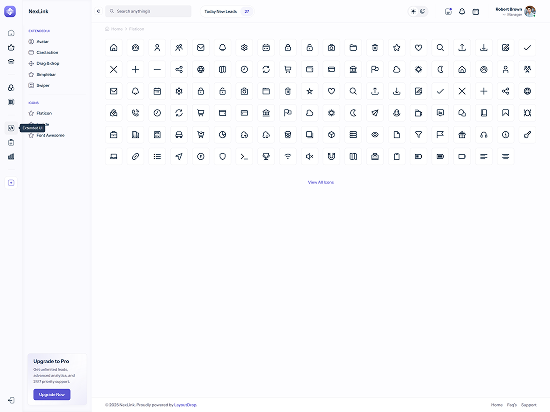Focus the Search anything input field
The width and height of the screenshot is (550, 412).
coord(148,11)
